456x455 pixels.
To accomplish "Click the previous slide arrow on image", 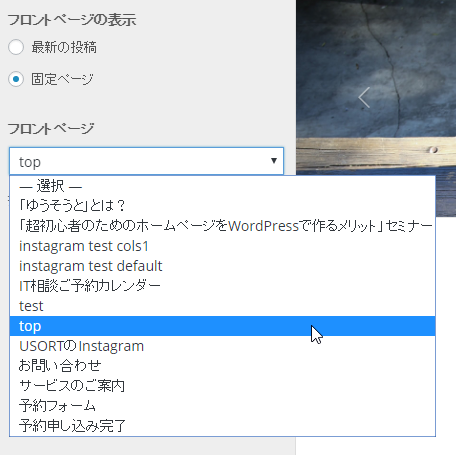I will pos(364,97).
